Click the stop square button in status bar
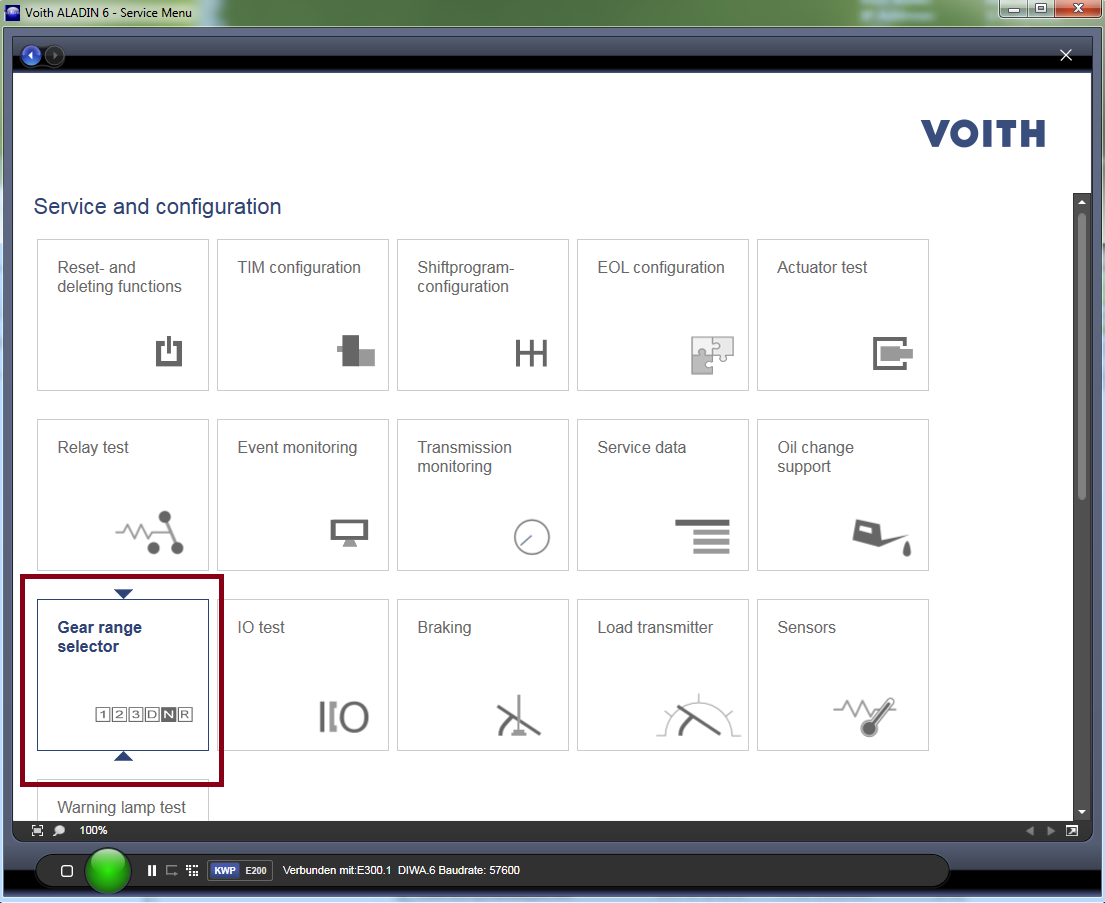 pyautogui.click(x=67, y=871)
